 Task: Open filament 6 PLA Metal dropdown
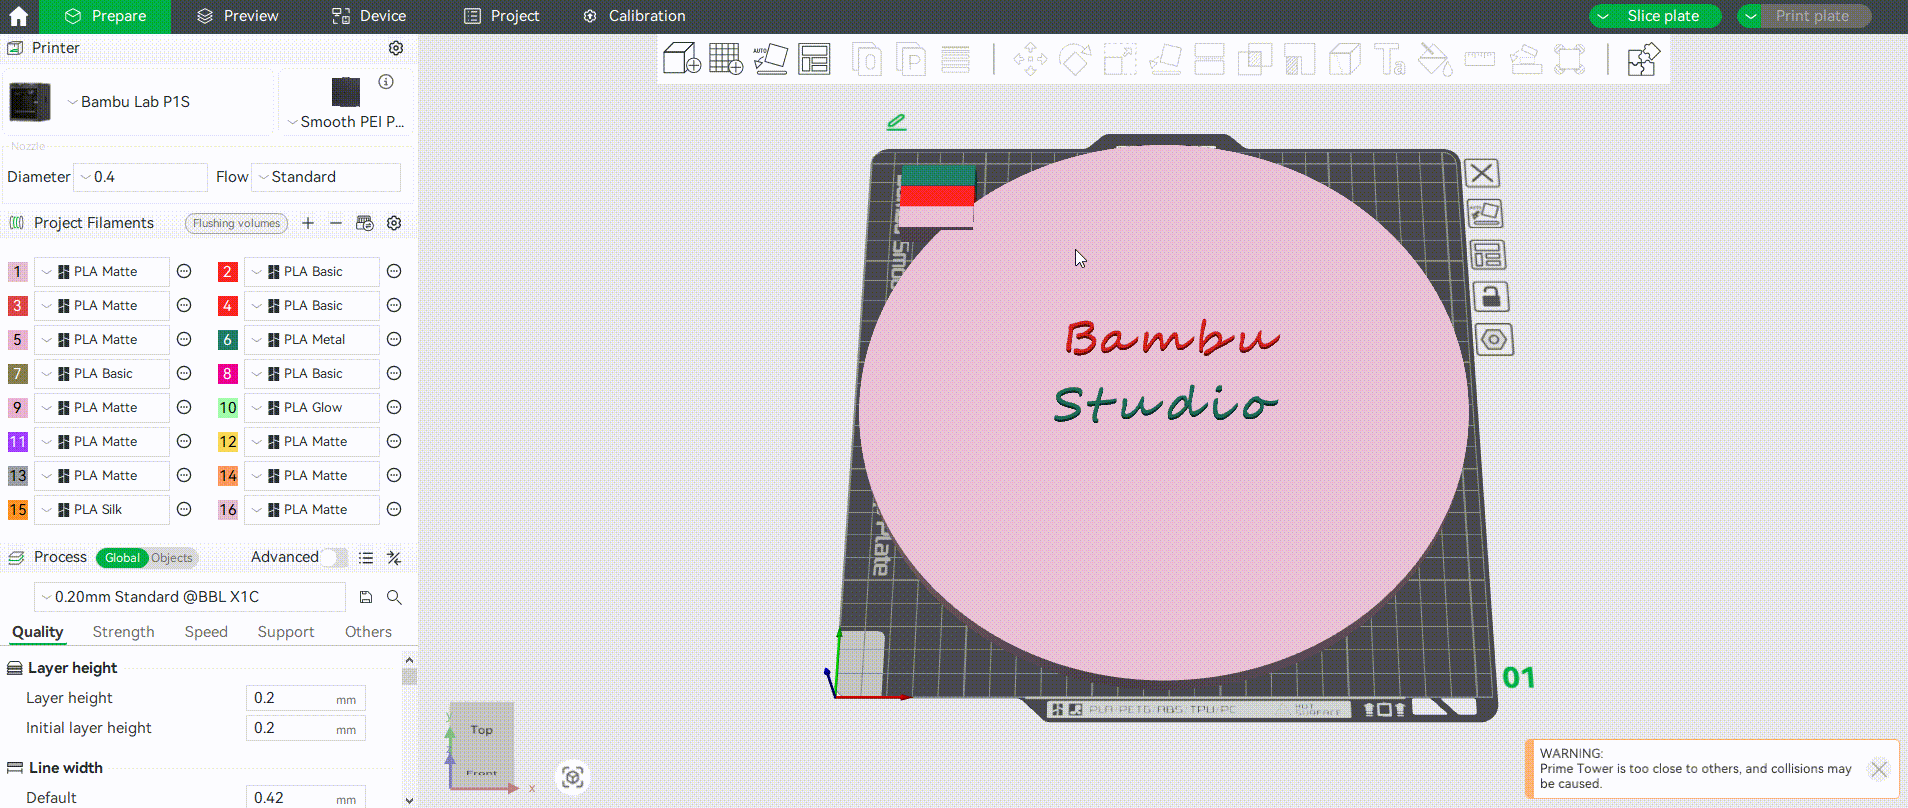(312, 340)
